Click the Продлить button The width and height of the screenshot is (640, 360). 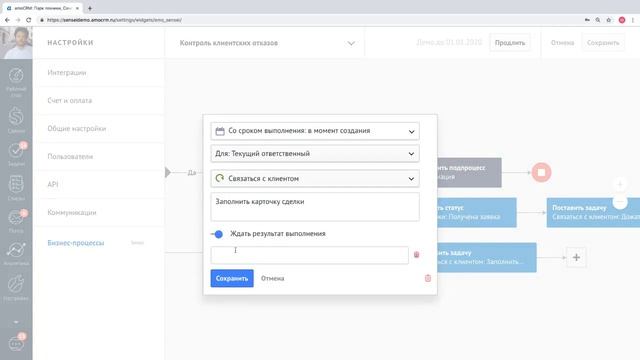(x=510, y=43)
